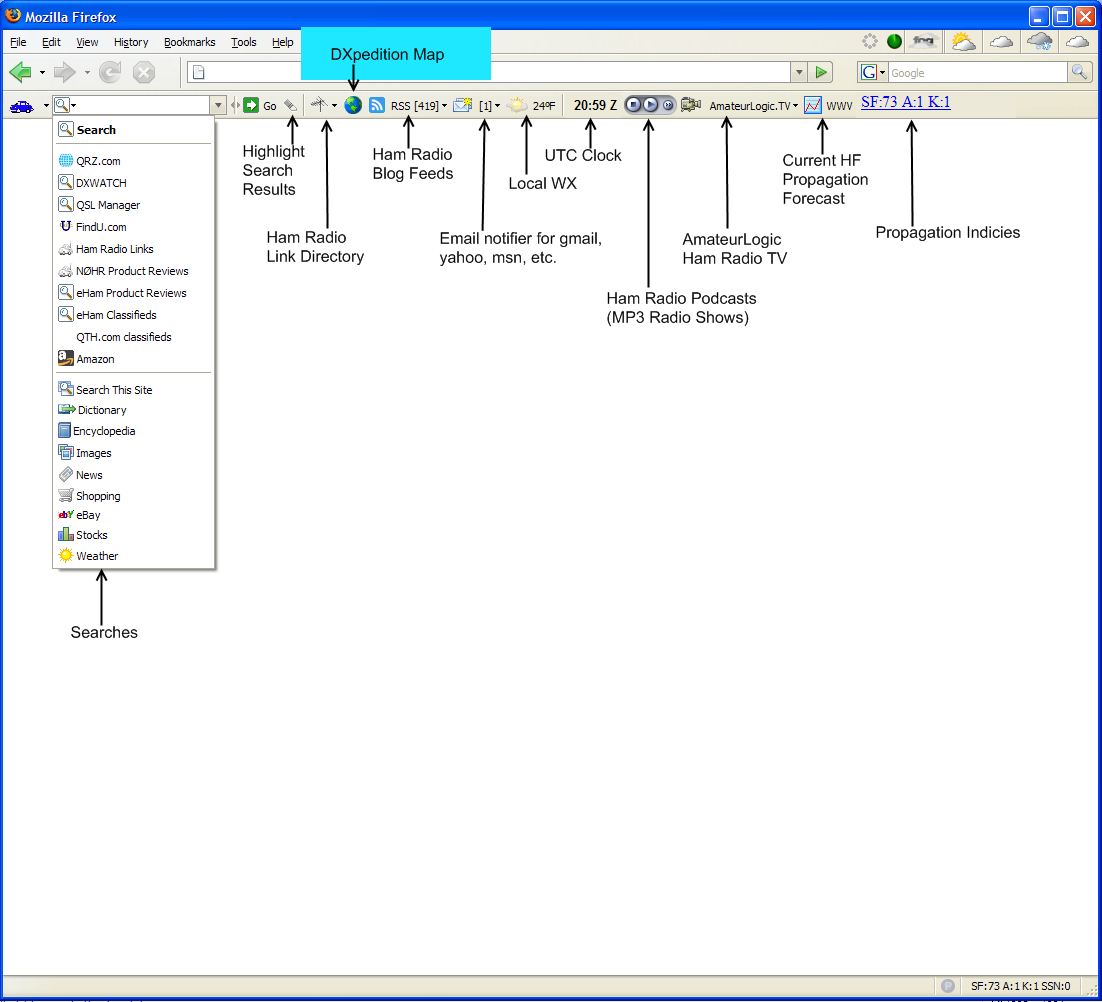Open the Help menu
Image resolution: width=1102 pixels, height=1002 pixels.
pyautogui.click(x=283, y=42)
